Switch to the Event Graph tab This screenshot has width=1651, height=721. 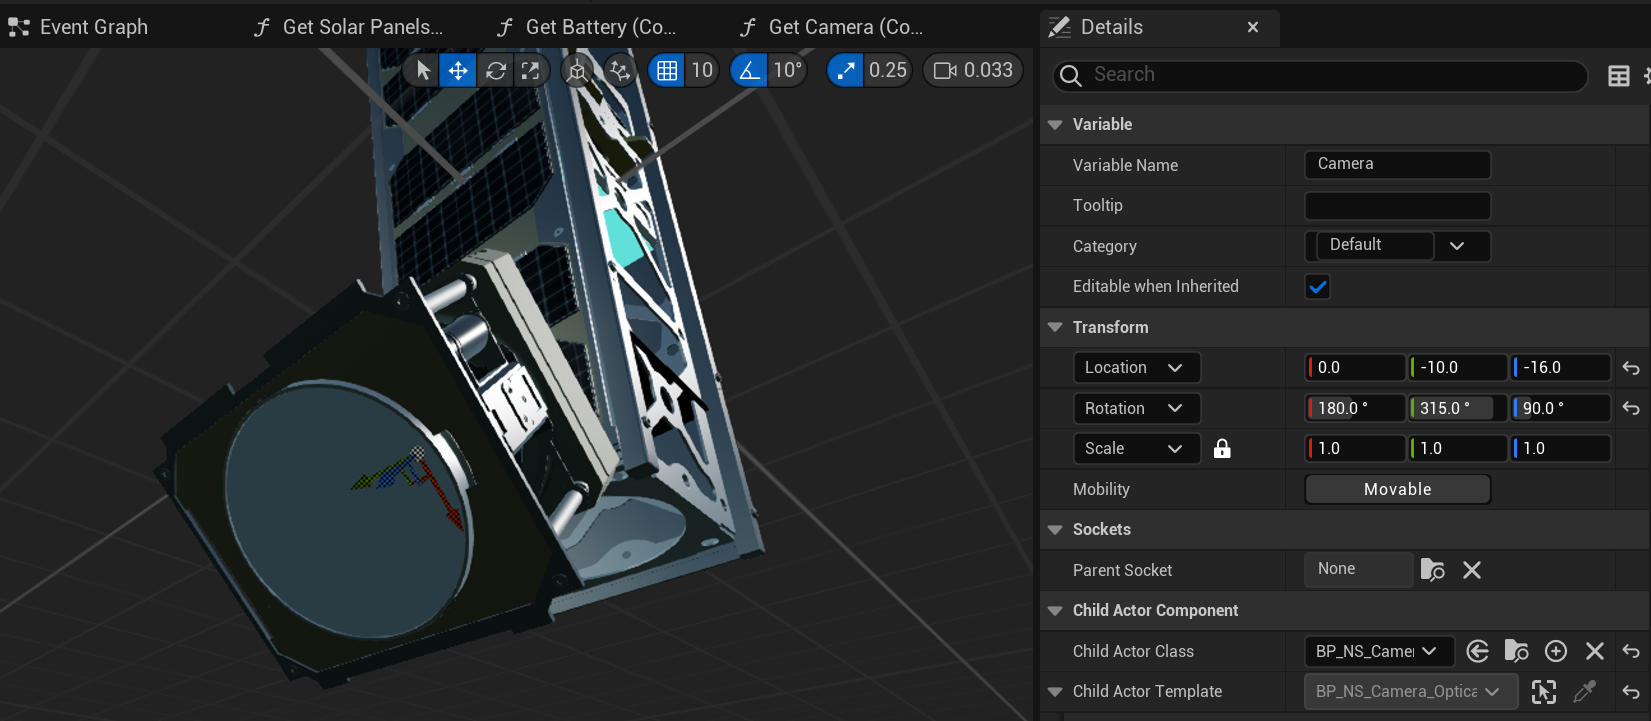pos(79,27)
